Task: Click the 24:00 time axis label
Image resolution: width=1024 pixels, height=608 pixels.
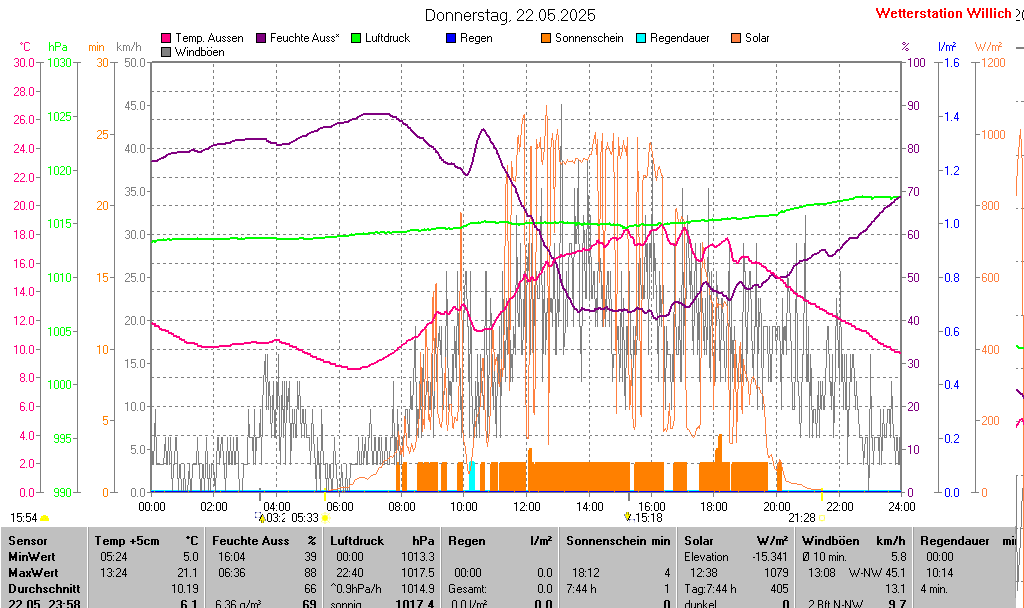Action: [902, 507]
